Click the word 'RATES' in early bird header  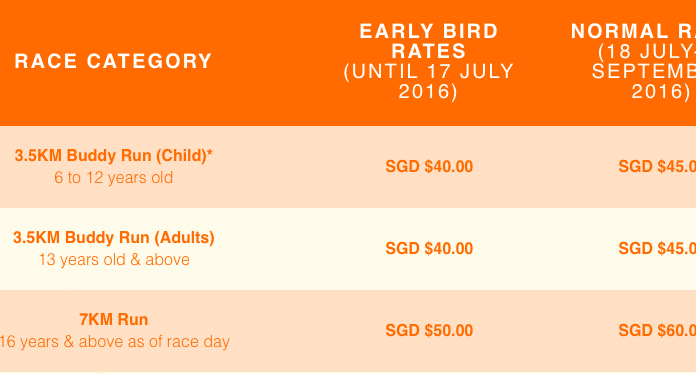coord(429,51)
